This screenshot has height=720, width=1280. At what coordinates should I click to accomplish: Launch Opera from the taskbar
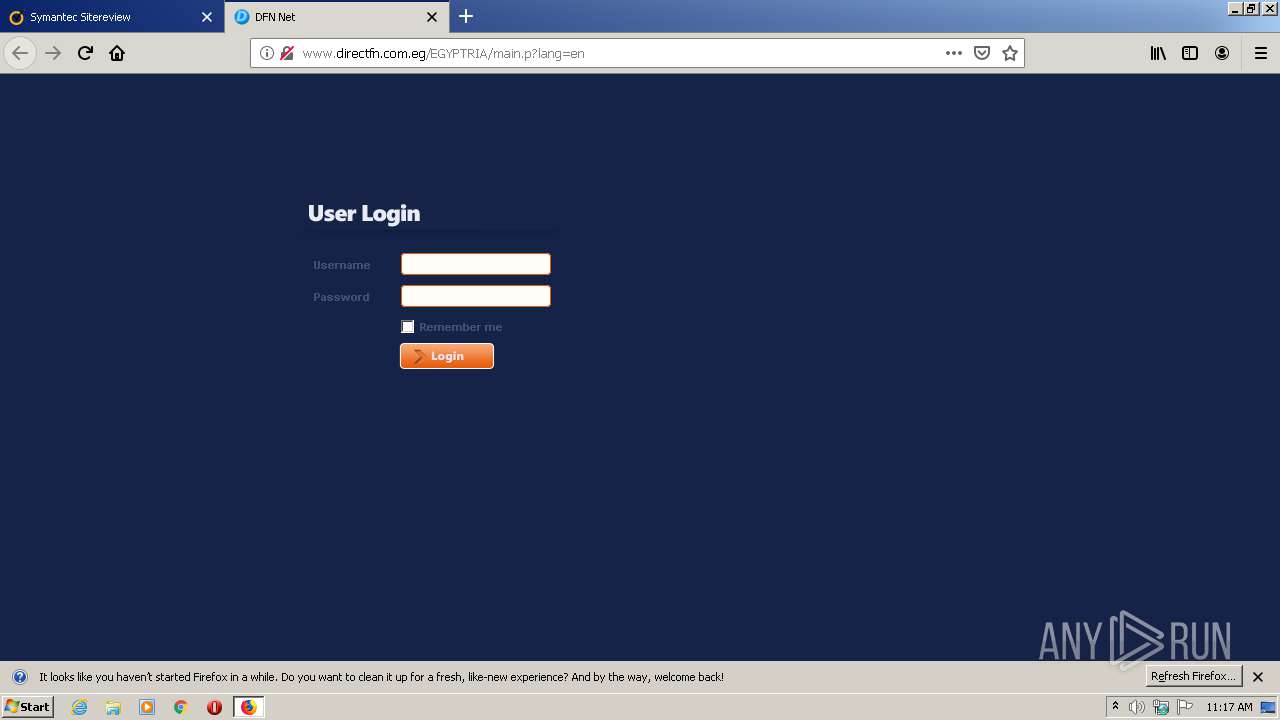click(x=214, y=707)
